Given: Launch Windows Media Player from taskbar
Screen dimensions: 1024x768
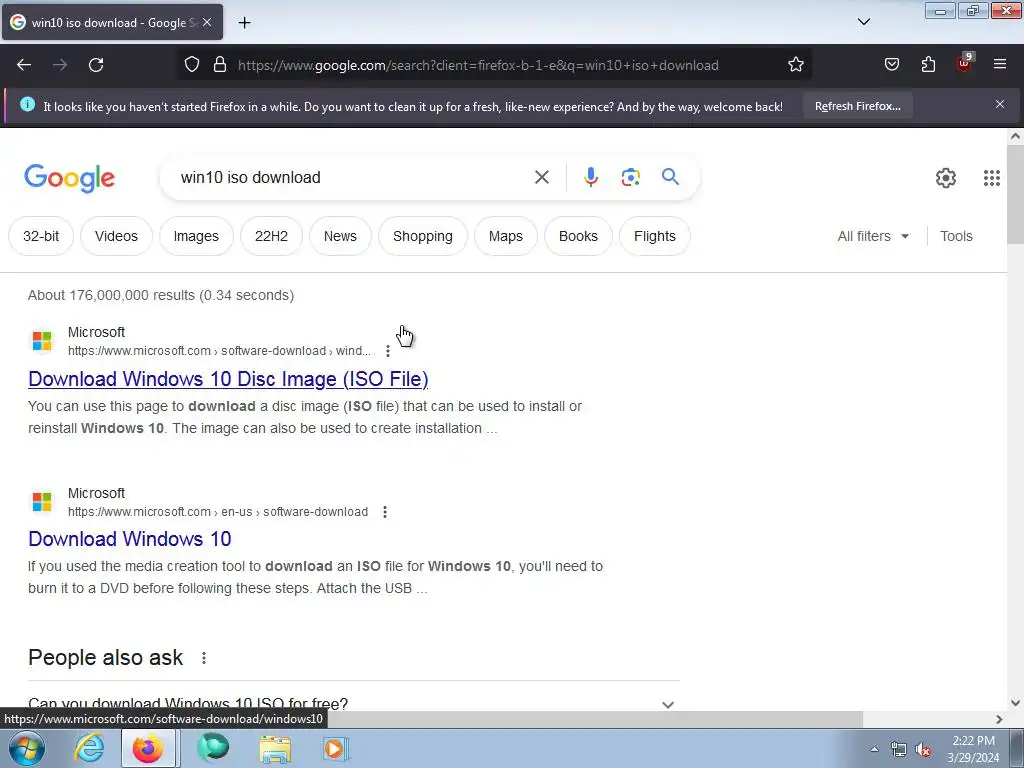Looking at the screenshot, I should (x=336, y=748).
